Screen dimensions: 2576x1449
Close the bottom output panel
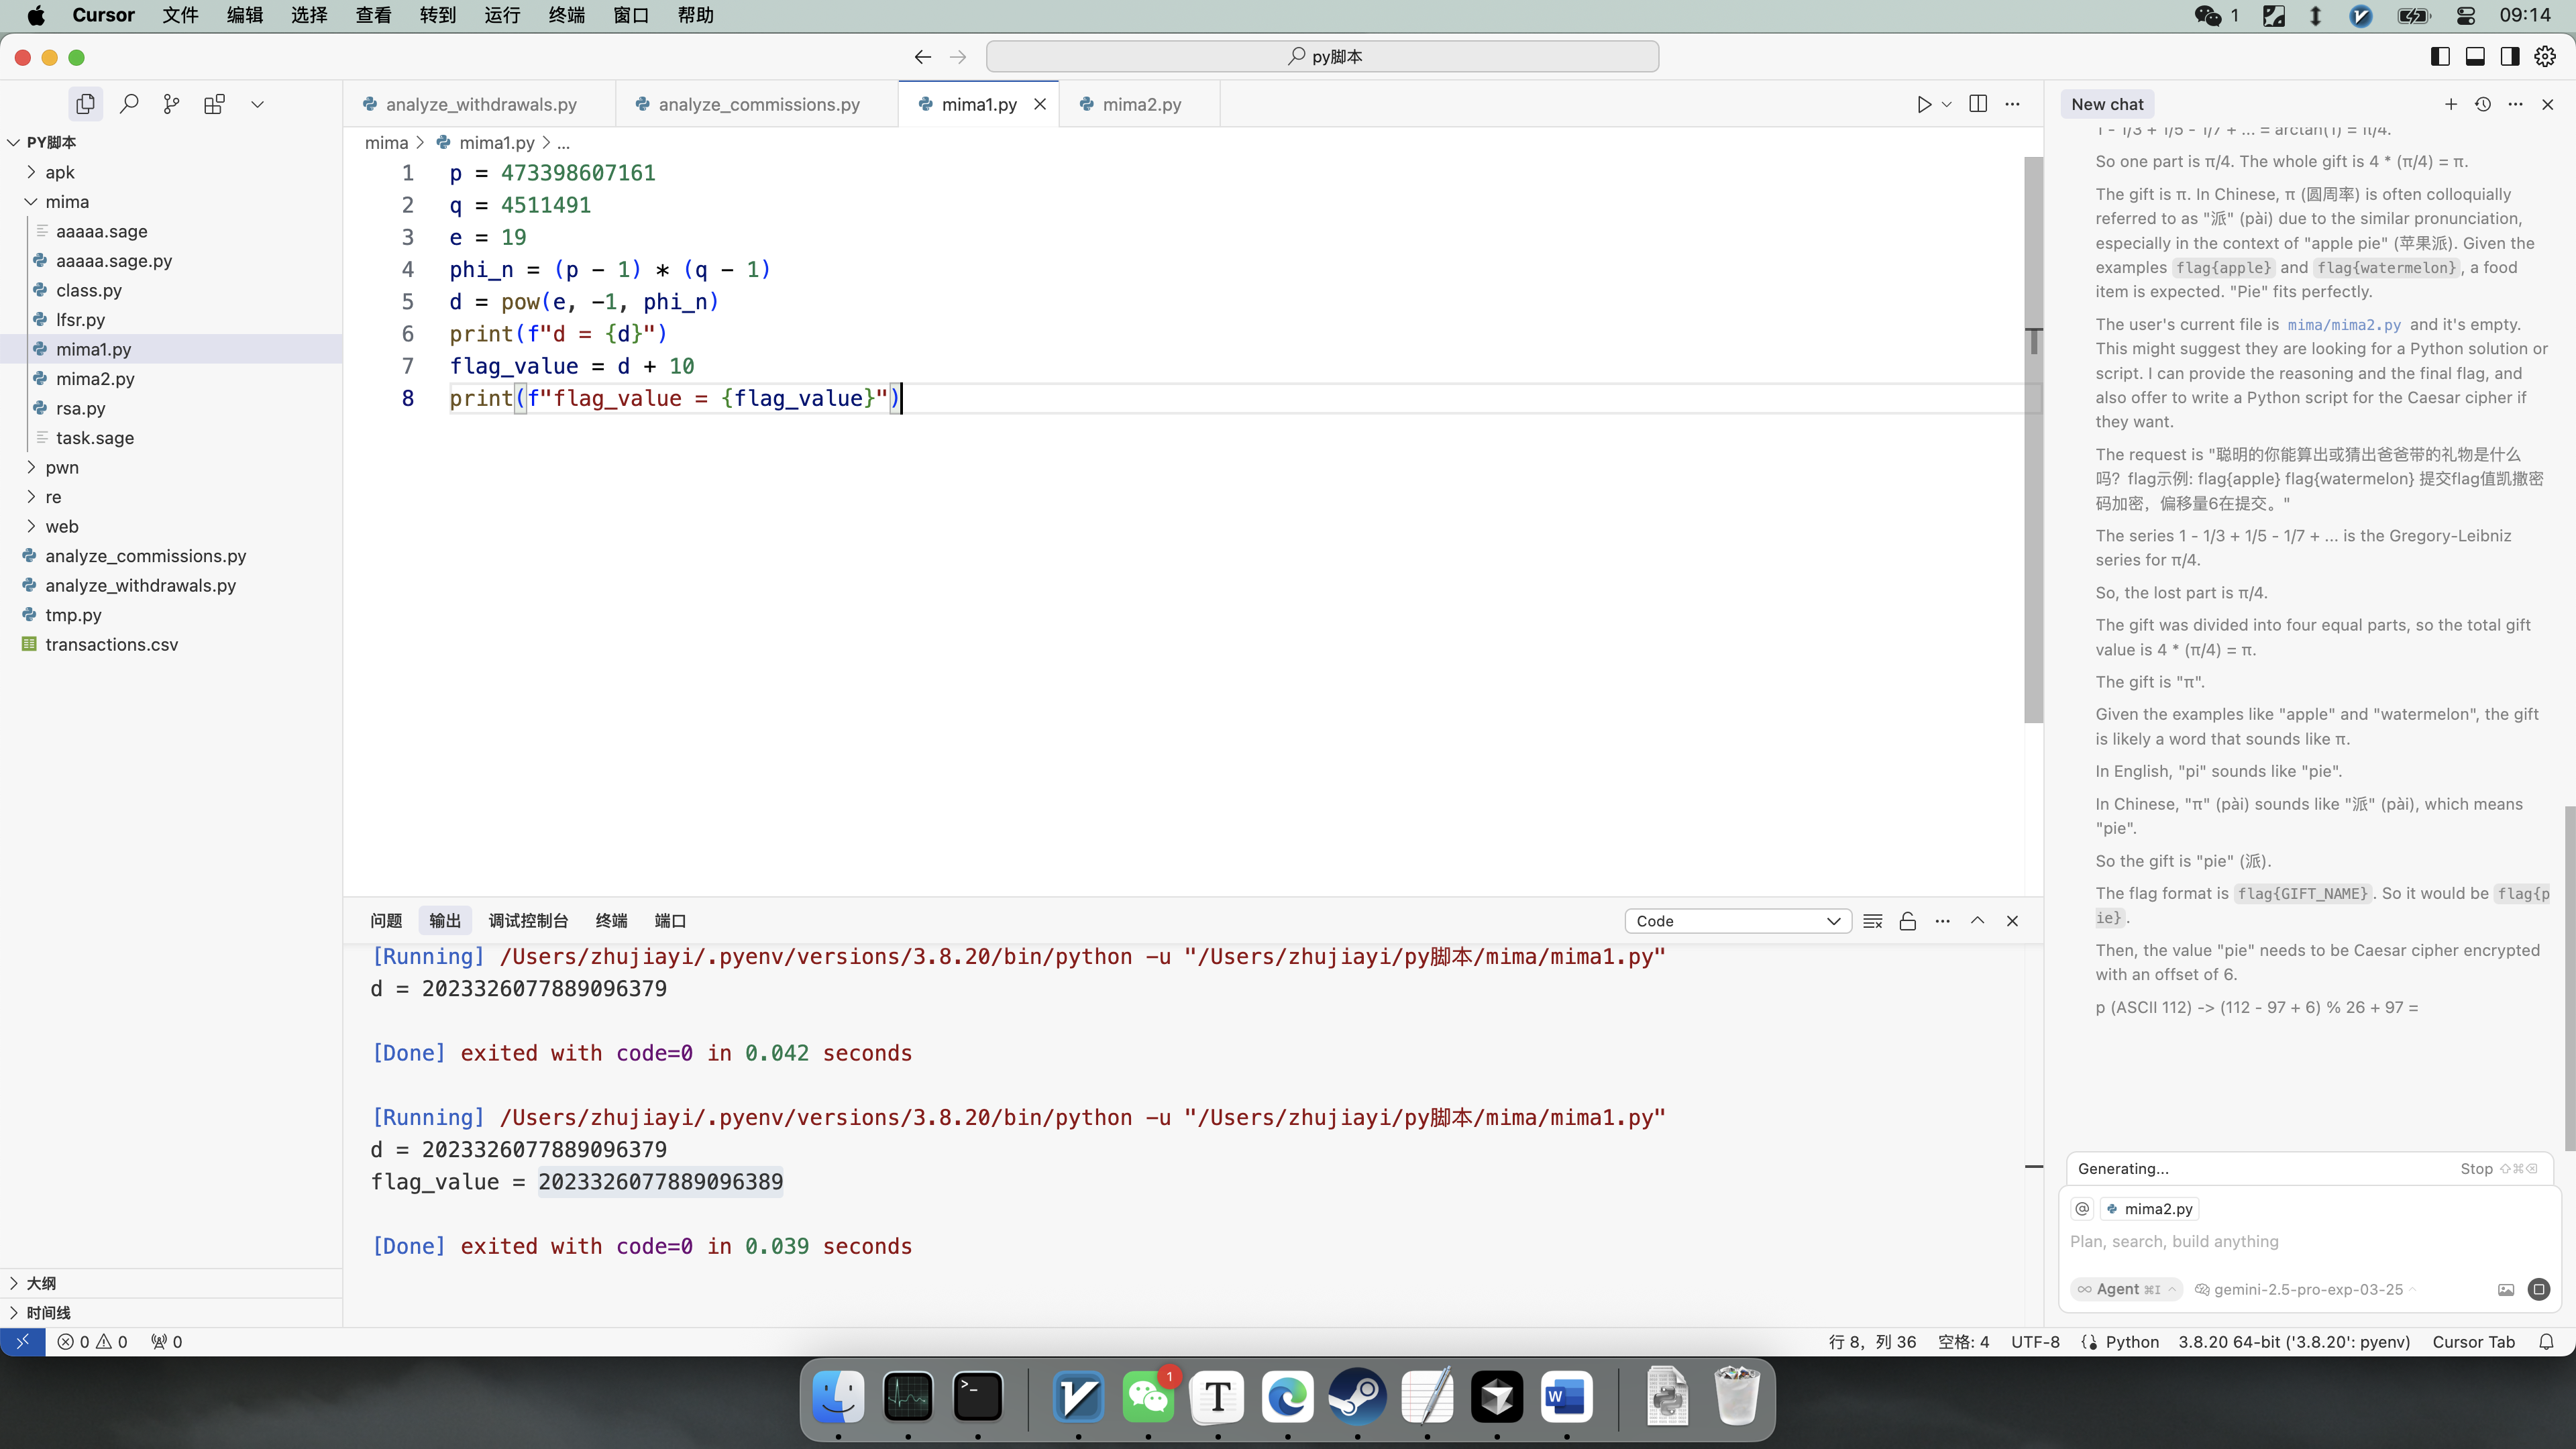coord(2012,921)
